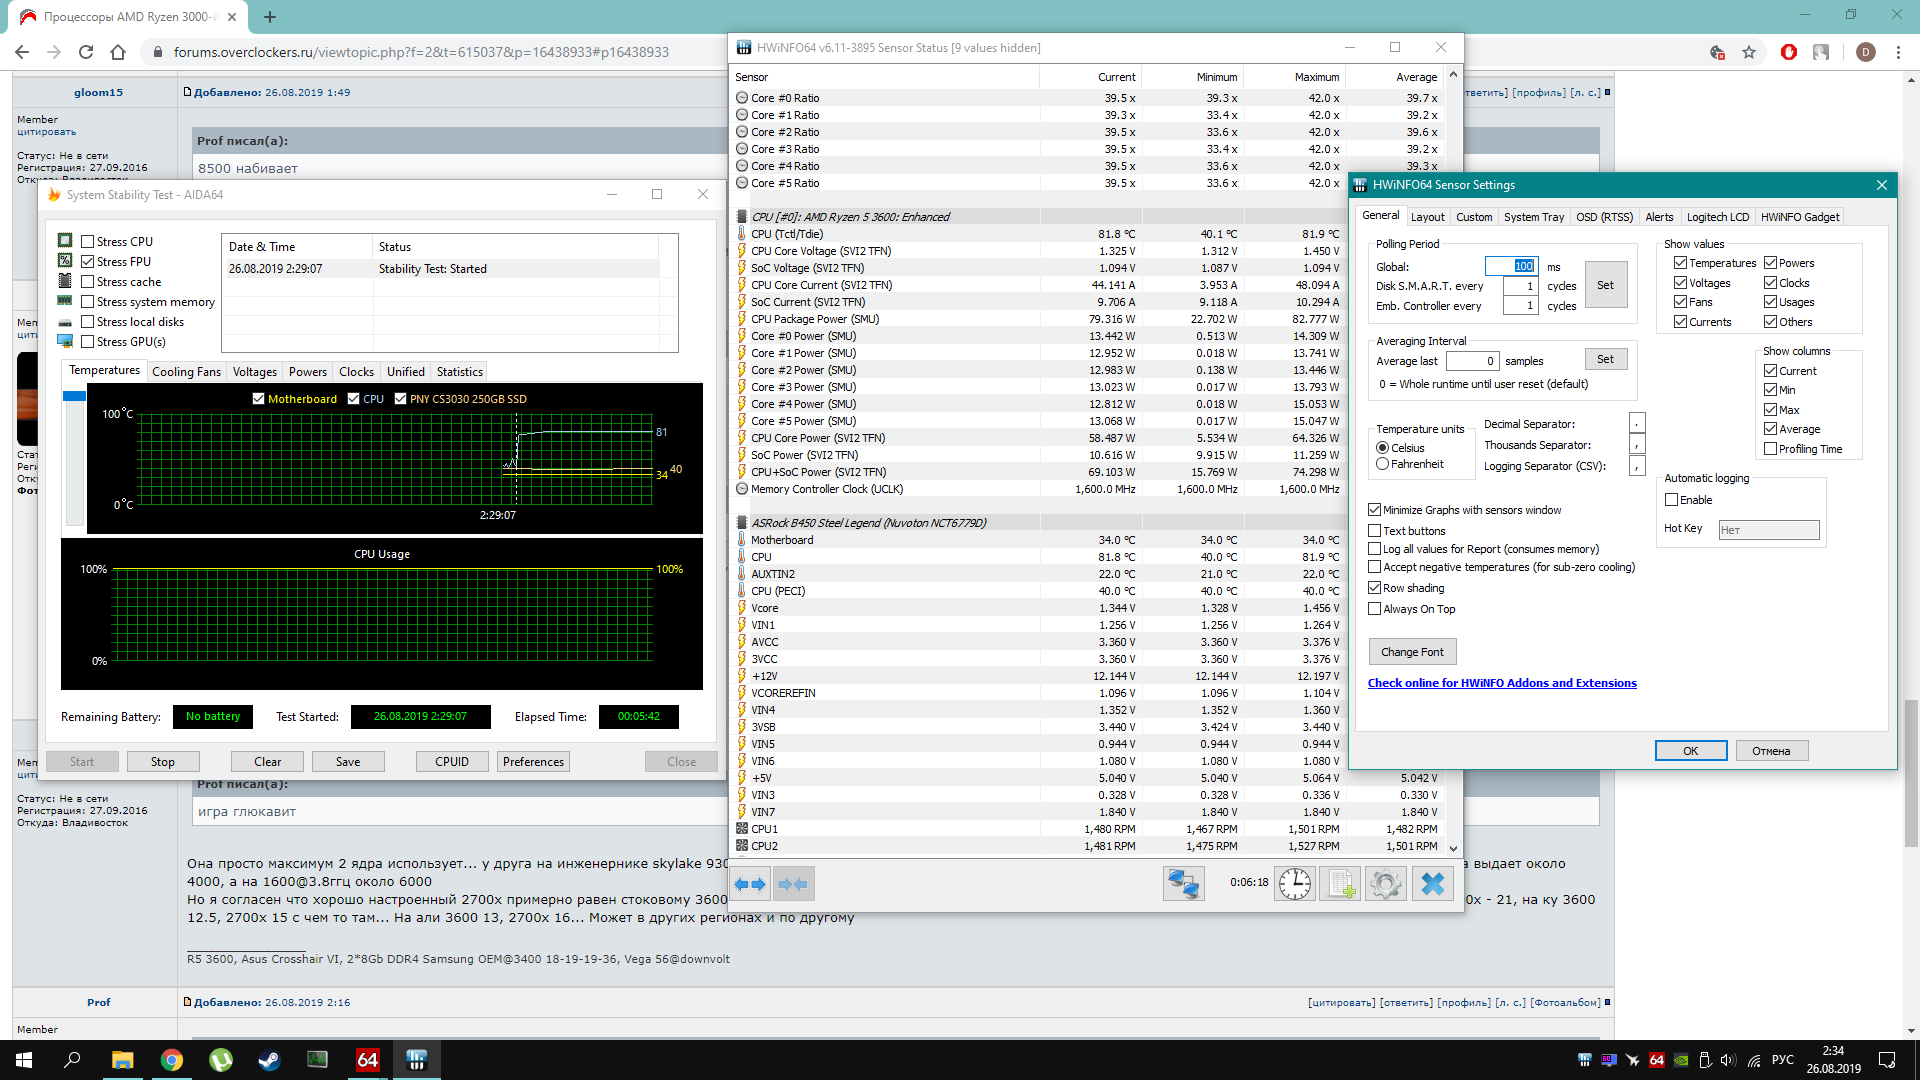Open AIDA64 from the Windows taskbar
The height and width of the screenshot is (1080, 1920).
367,1060
